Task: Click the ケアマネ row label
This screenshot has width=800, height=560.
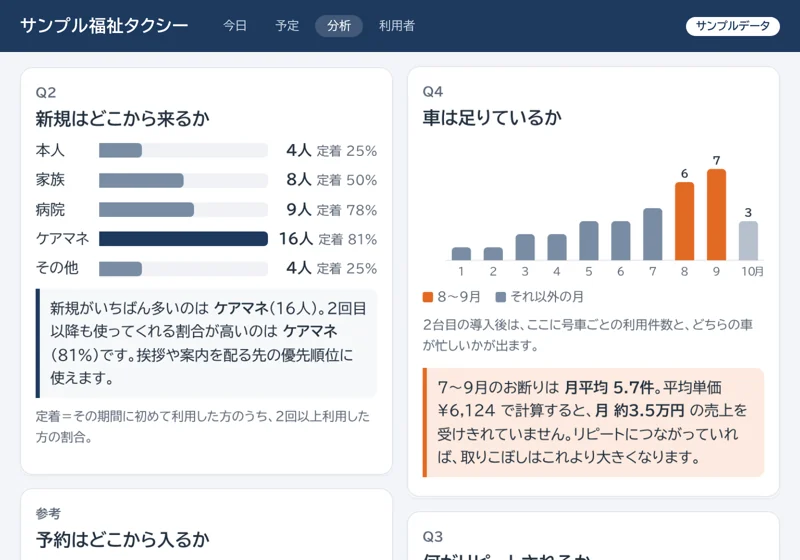Action: (x=62, y=238)
